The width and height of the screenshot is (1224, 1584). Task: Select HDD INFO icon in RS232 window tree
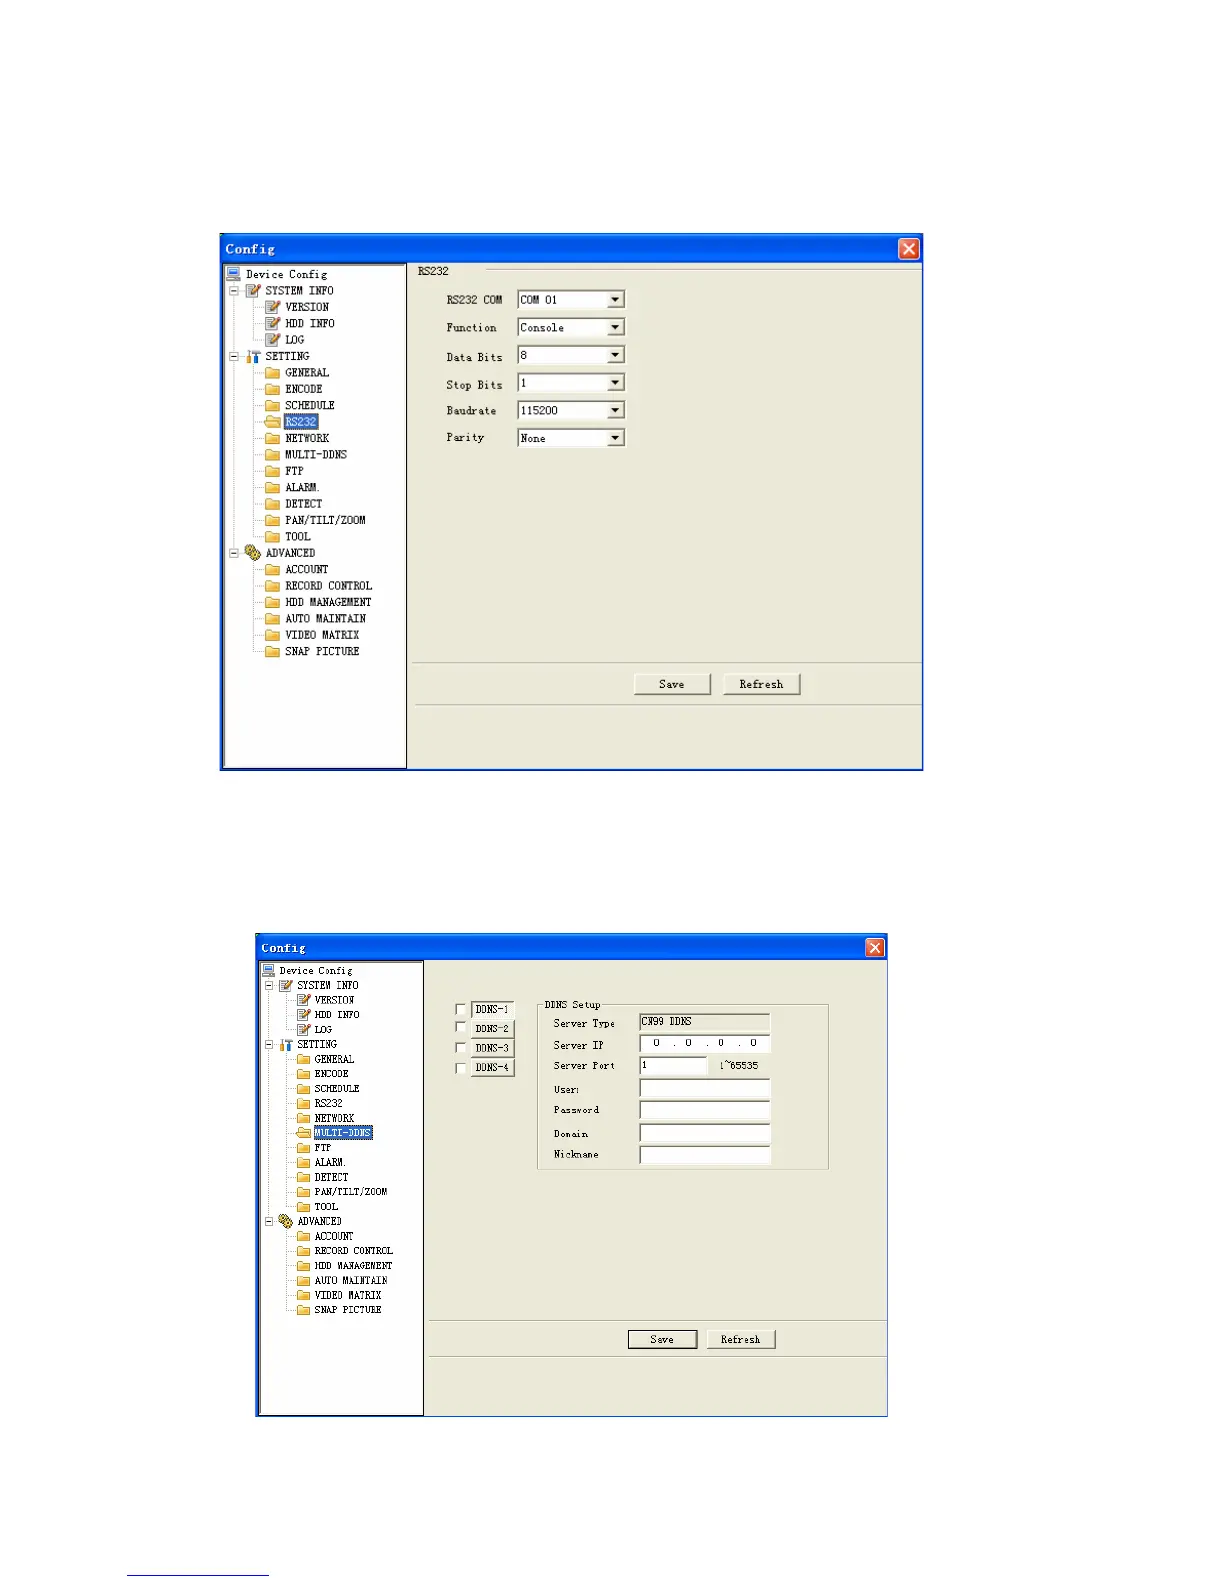click(272, 323)
